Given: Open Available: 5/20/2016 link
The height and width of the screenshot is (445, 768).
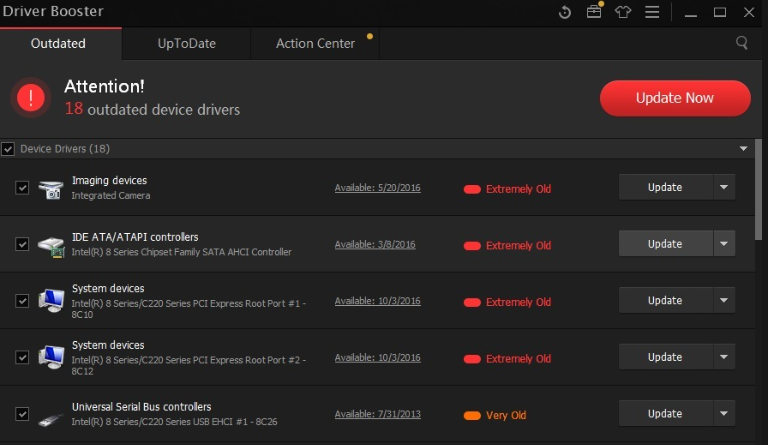Looking at the screenshot, I should coord(377,187).
